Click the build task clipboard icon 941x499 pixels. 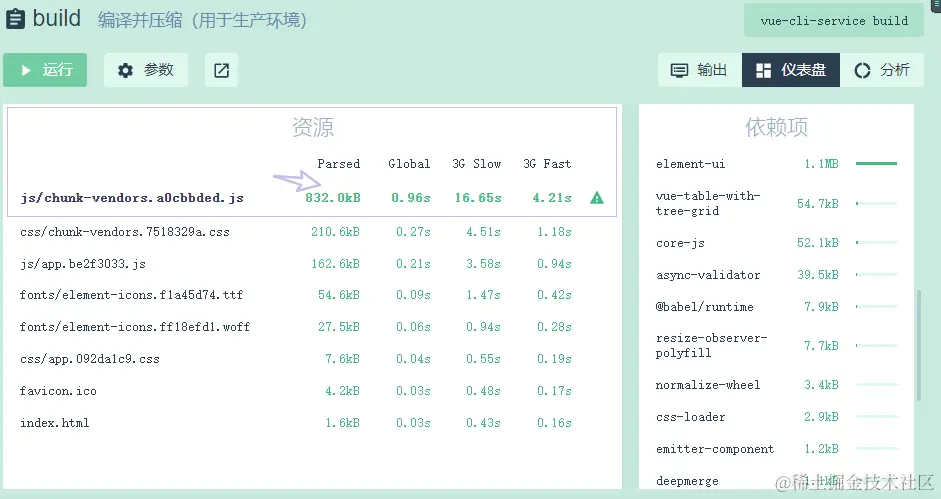click(15, 19)
